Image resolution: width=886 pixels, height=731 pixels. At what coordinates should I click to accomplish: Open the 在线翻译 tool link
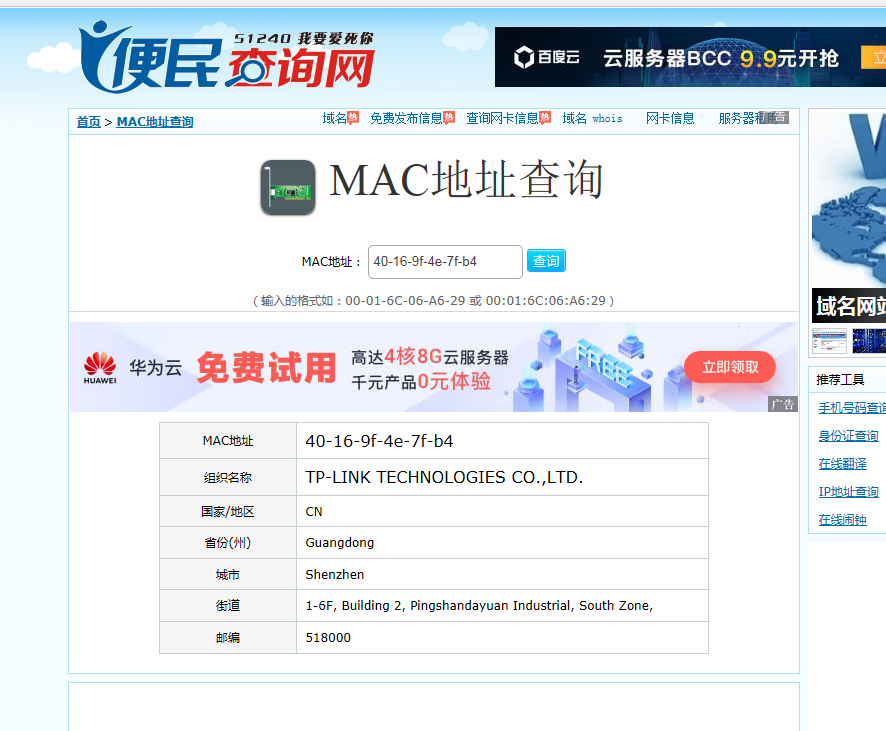click(842, 464)
